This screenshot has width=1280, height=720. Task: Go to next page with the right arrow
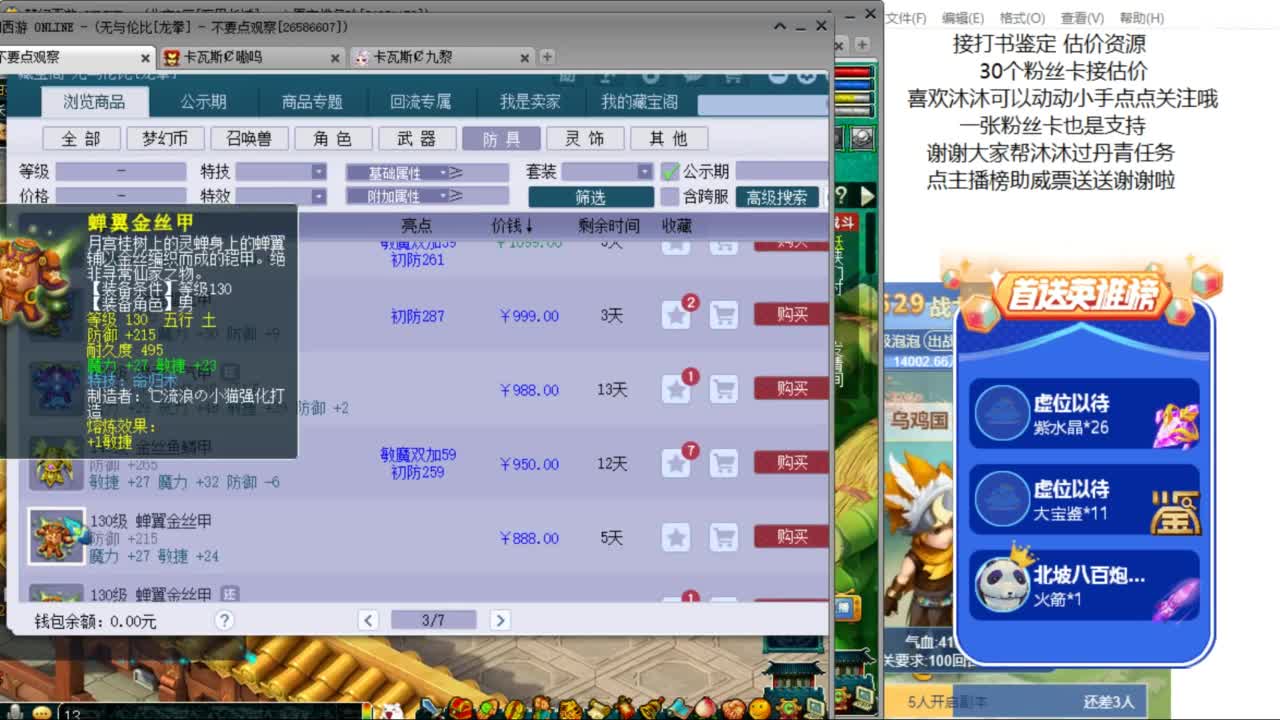click(500, 620)
